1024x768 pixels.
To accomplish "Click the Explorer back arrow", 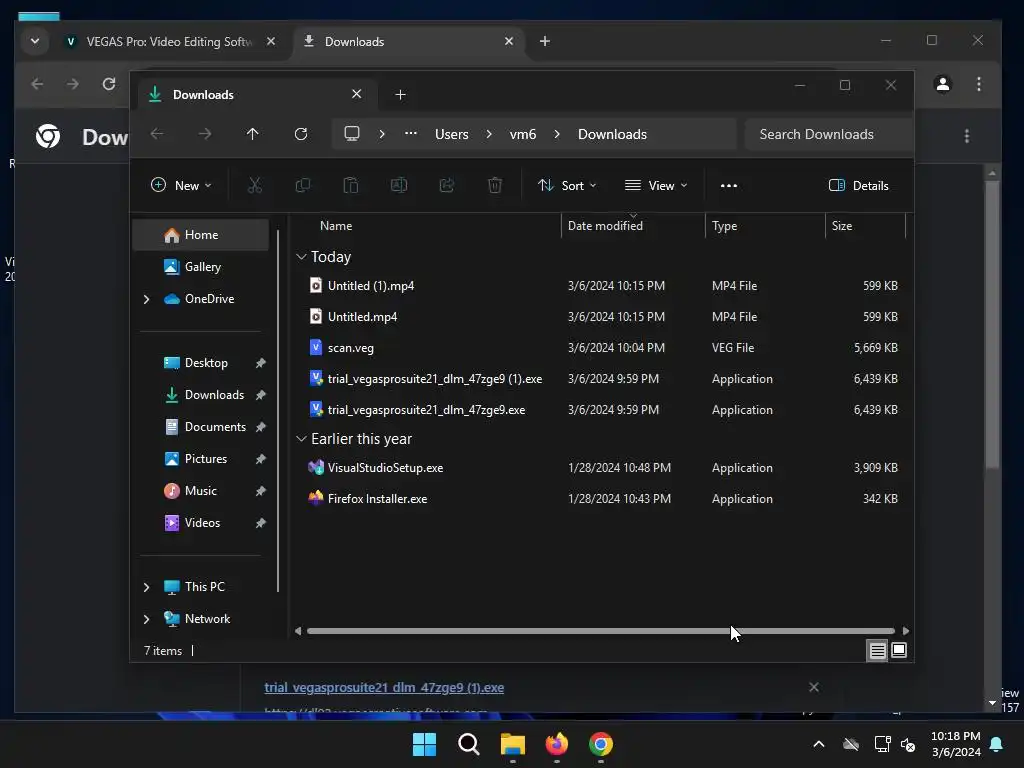I will [x=157, y=134].
